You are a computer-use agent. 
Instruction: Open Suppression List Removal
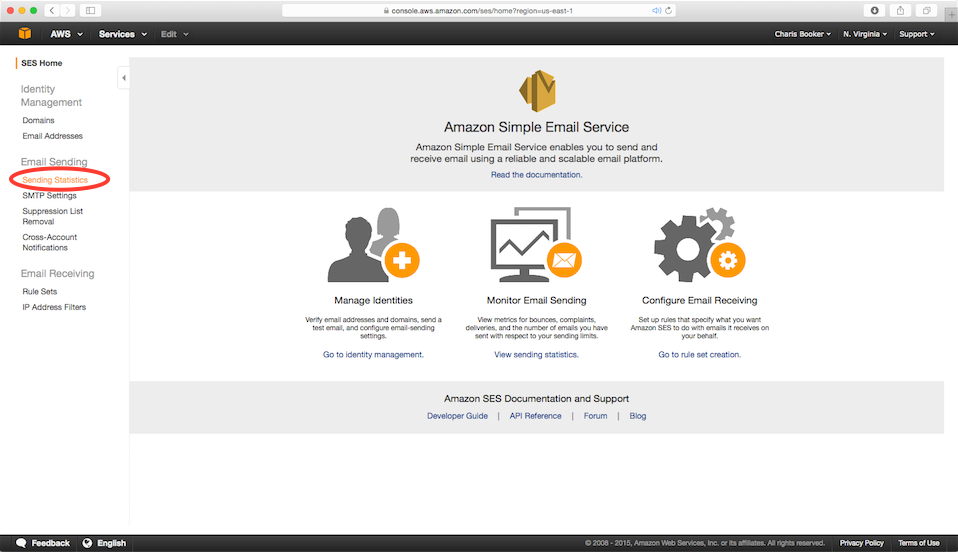point(53,216)
